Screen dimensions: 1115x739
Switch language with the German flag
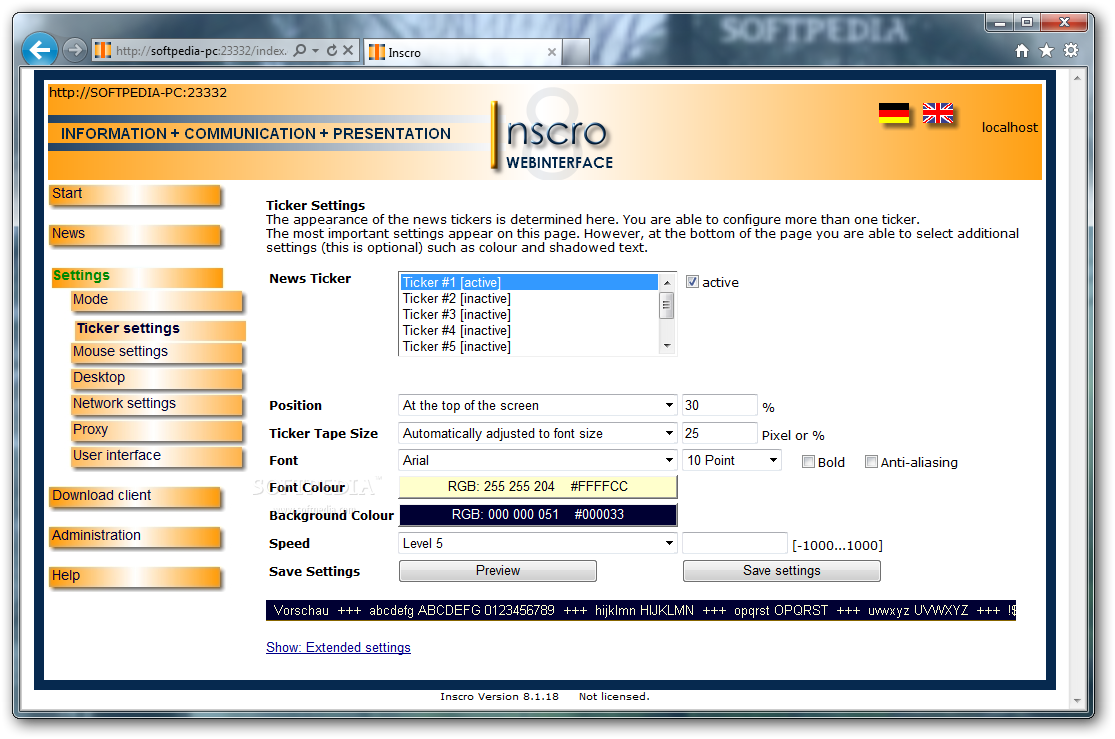pos(893,113)
